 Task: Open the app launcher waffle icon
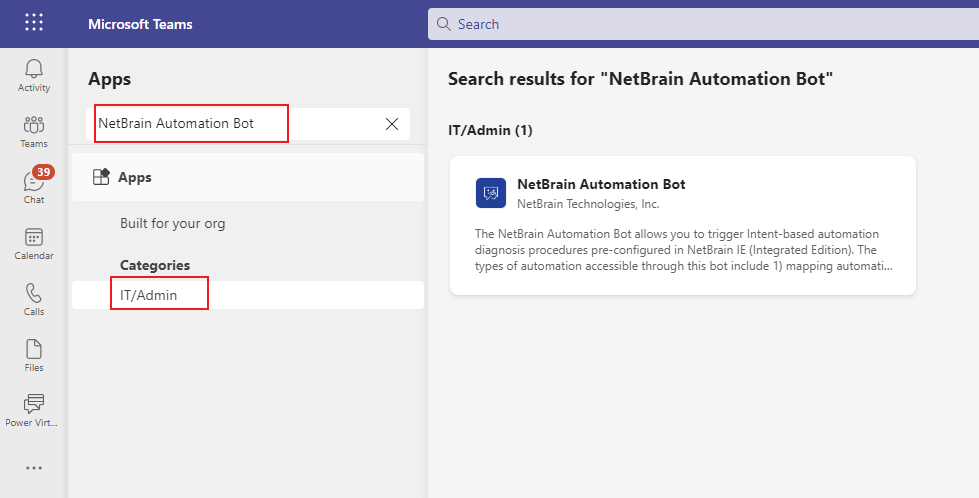[34, 23]
